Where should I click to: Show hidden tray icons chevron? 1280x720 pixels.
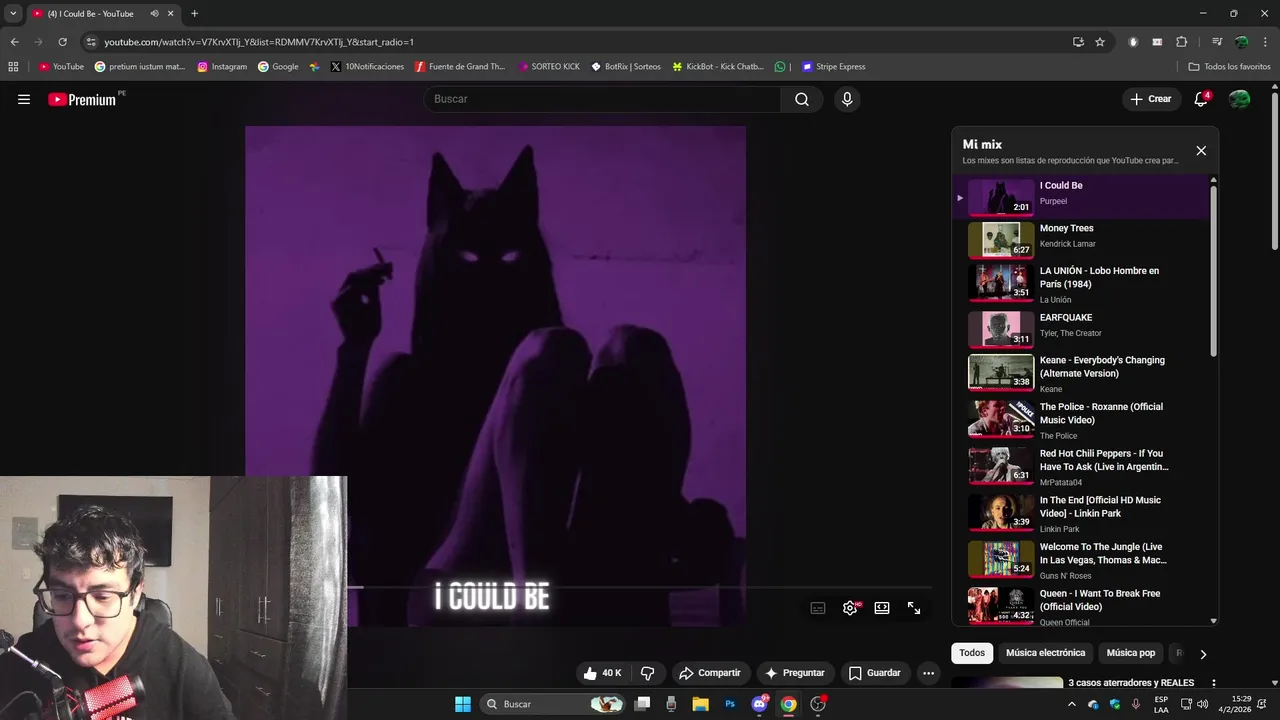1072,704
